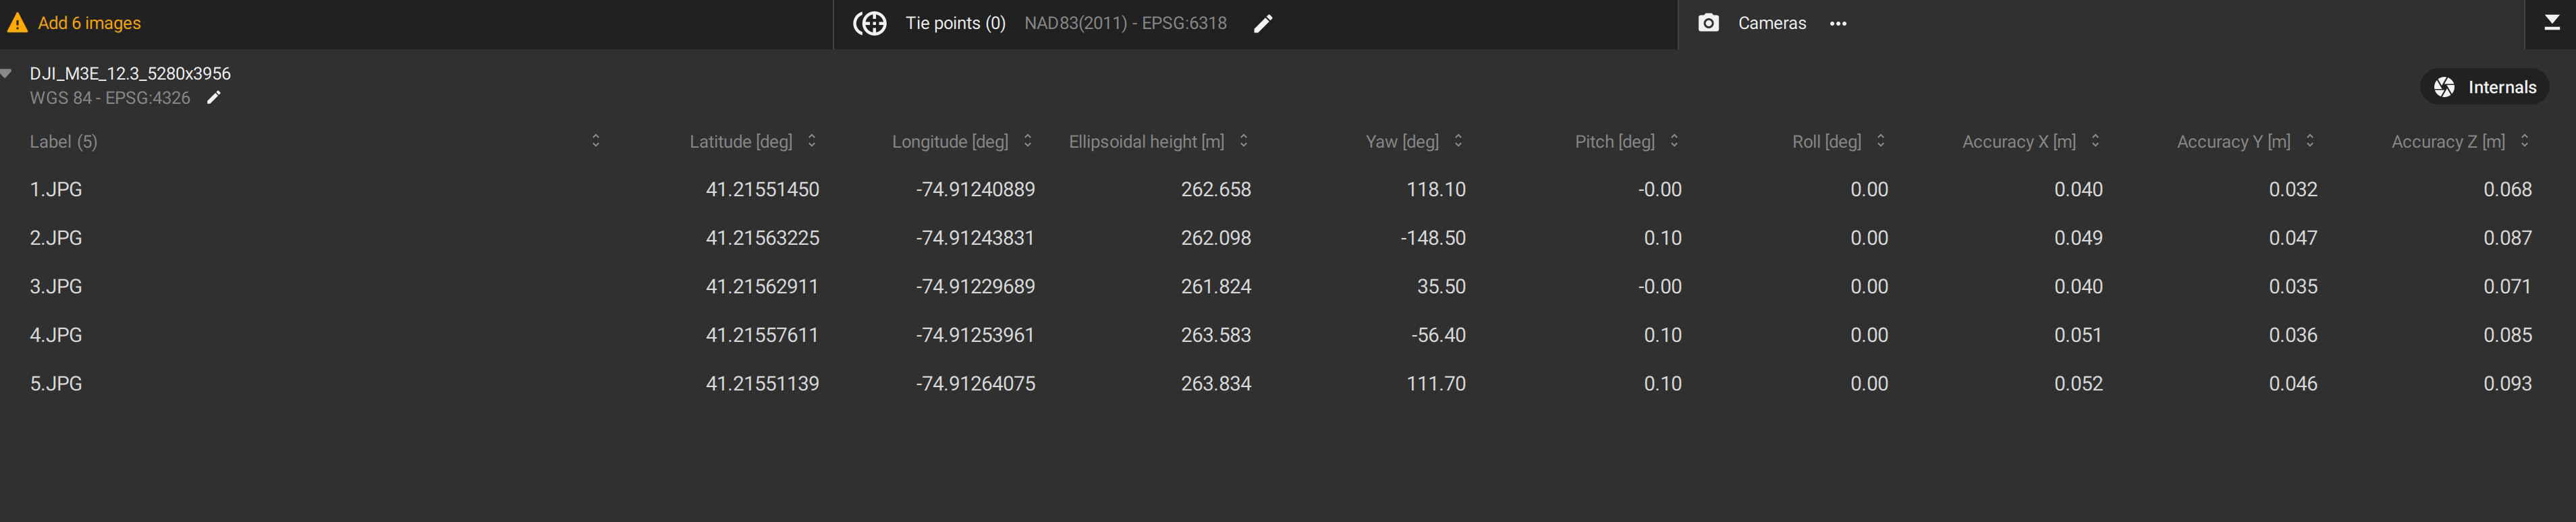The height and width of the screenshot is (522, 2576).
Task: Select the 3.JPG image row
Action: (x=56, y=287)
